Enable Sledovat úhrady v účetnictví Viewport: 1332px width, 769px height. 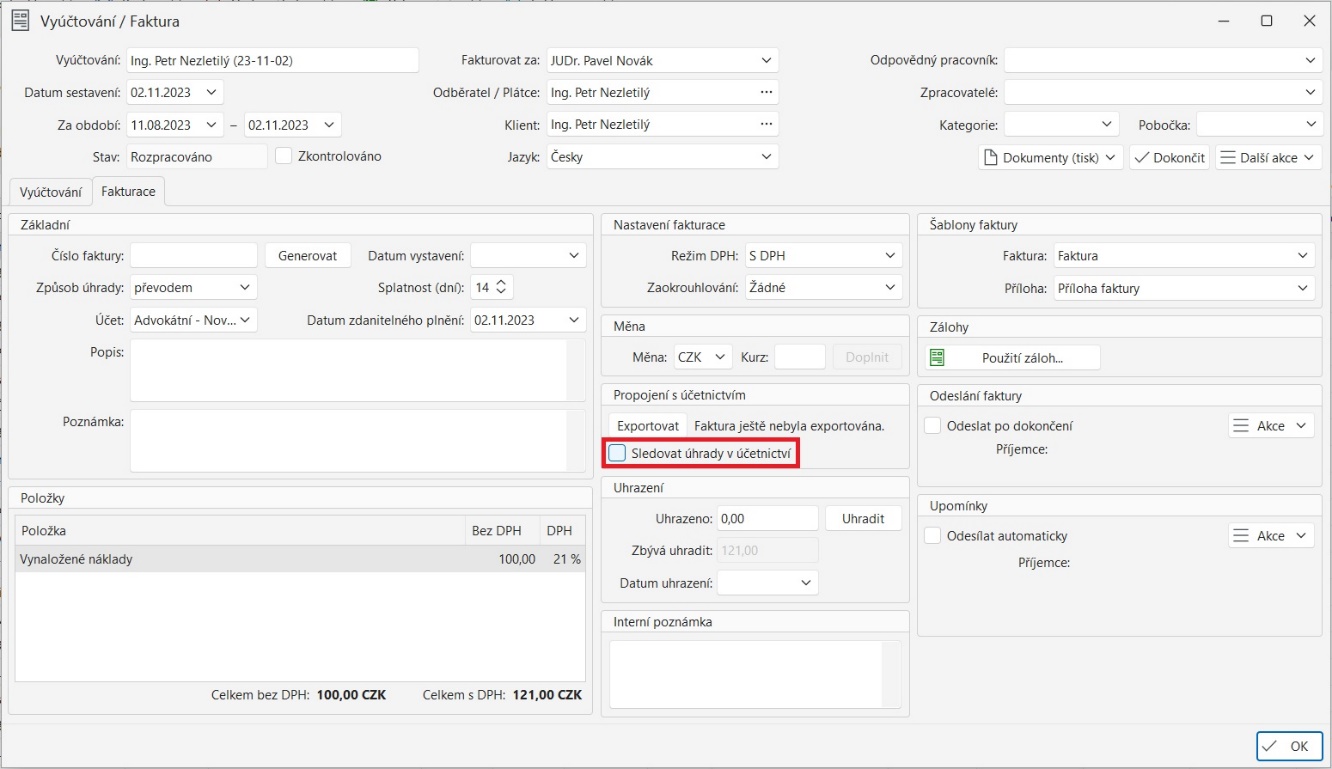click(619, 452)
